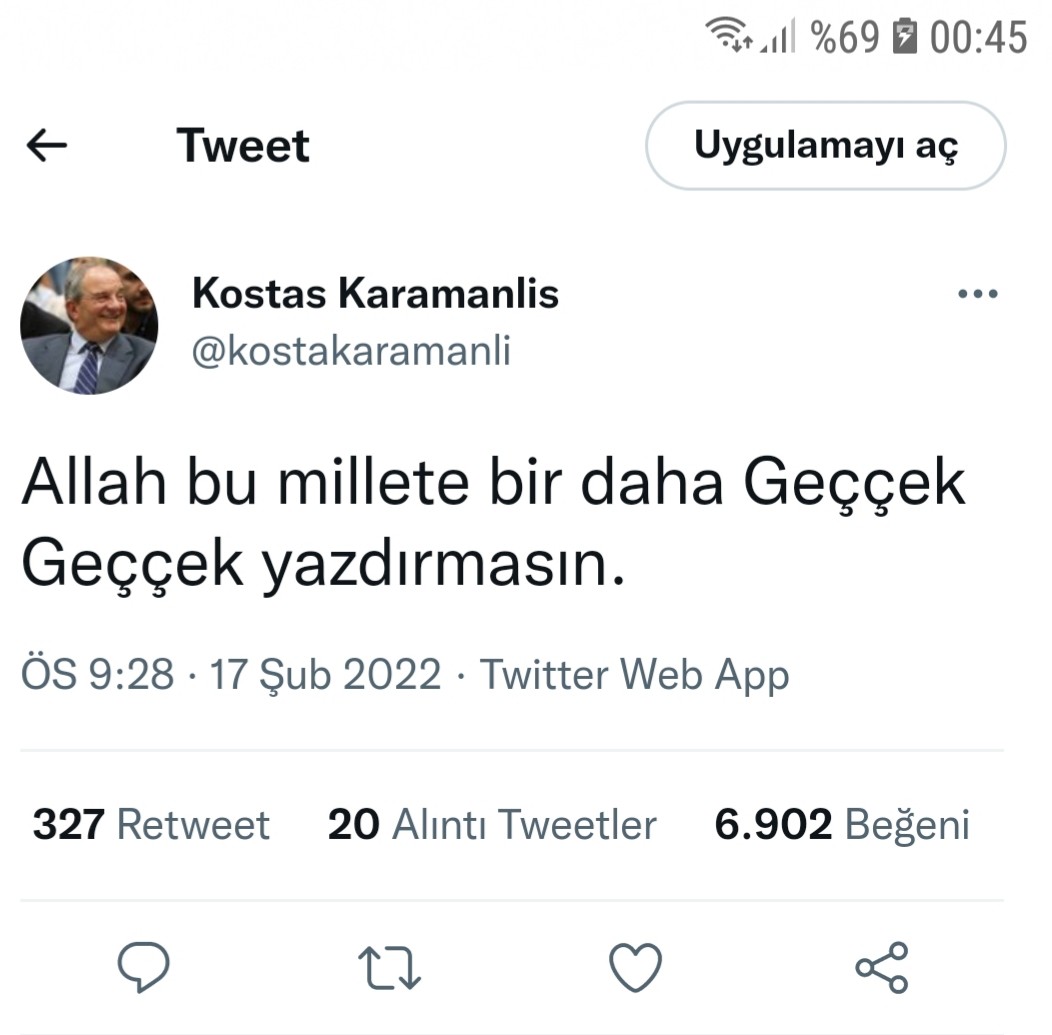The image size is (1052, 1035).
Task: Reply using the speech bubble icon
Action: click(144, 967)
